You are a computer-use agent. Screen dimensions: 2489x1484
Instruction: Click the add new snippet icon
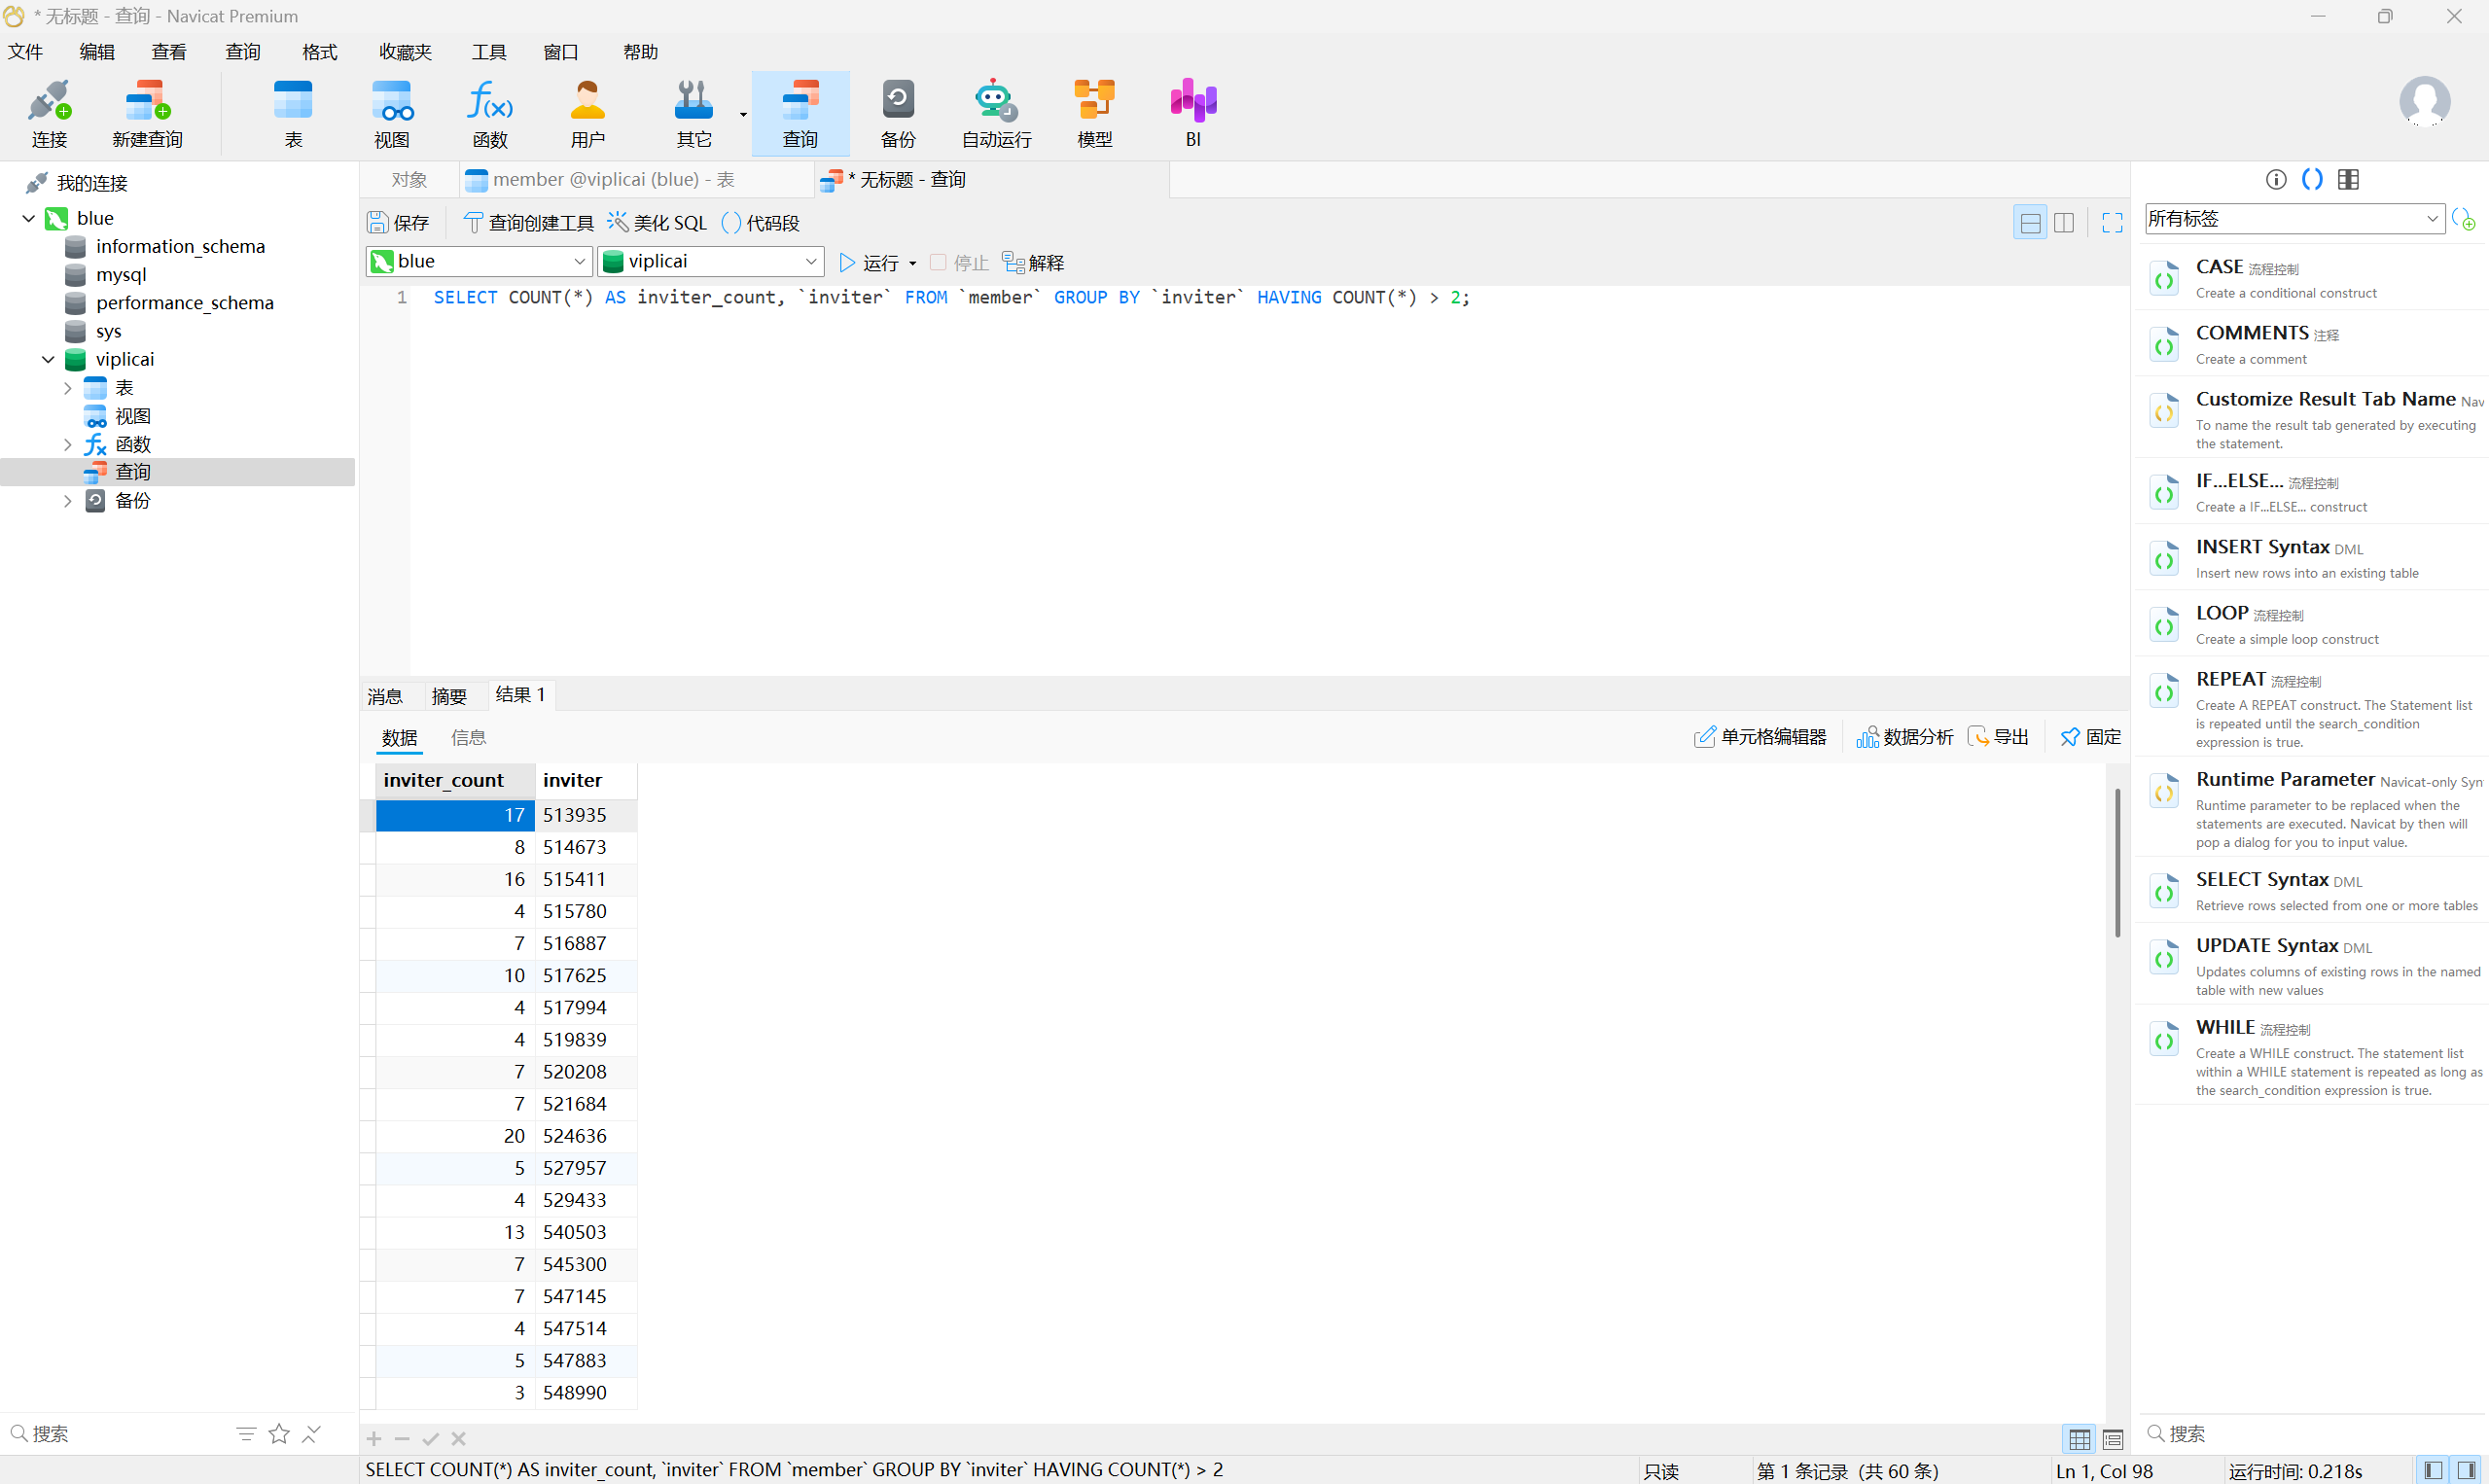2464,219
